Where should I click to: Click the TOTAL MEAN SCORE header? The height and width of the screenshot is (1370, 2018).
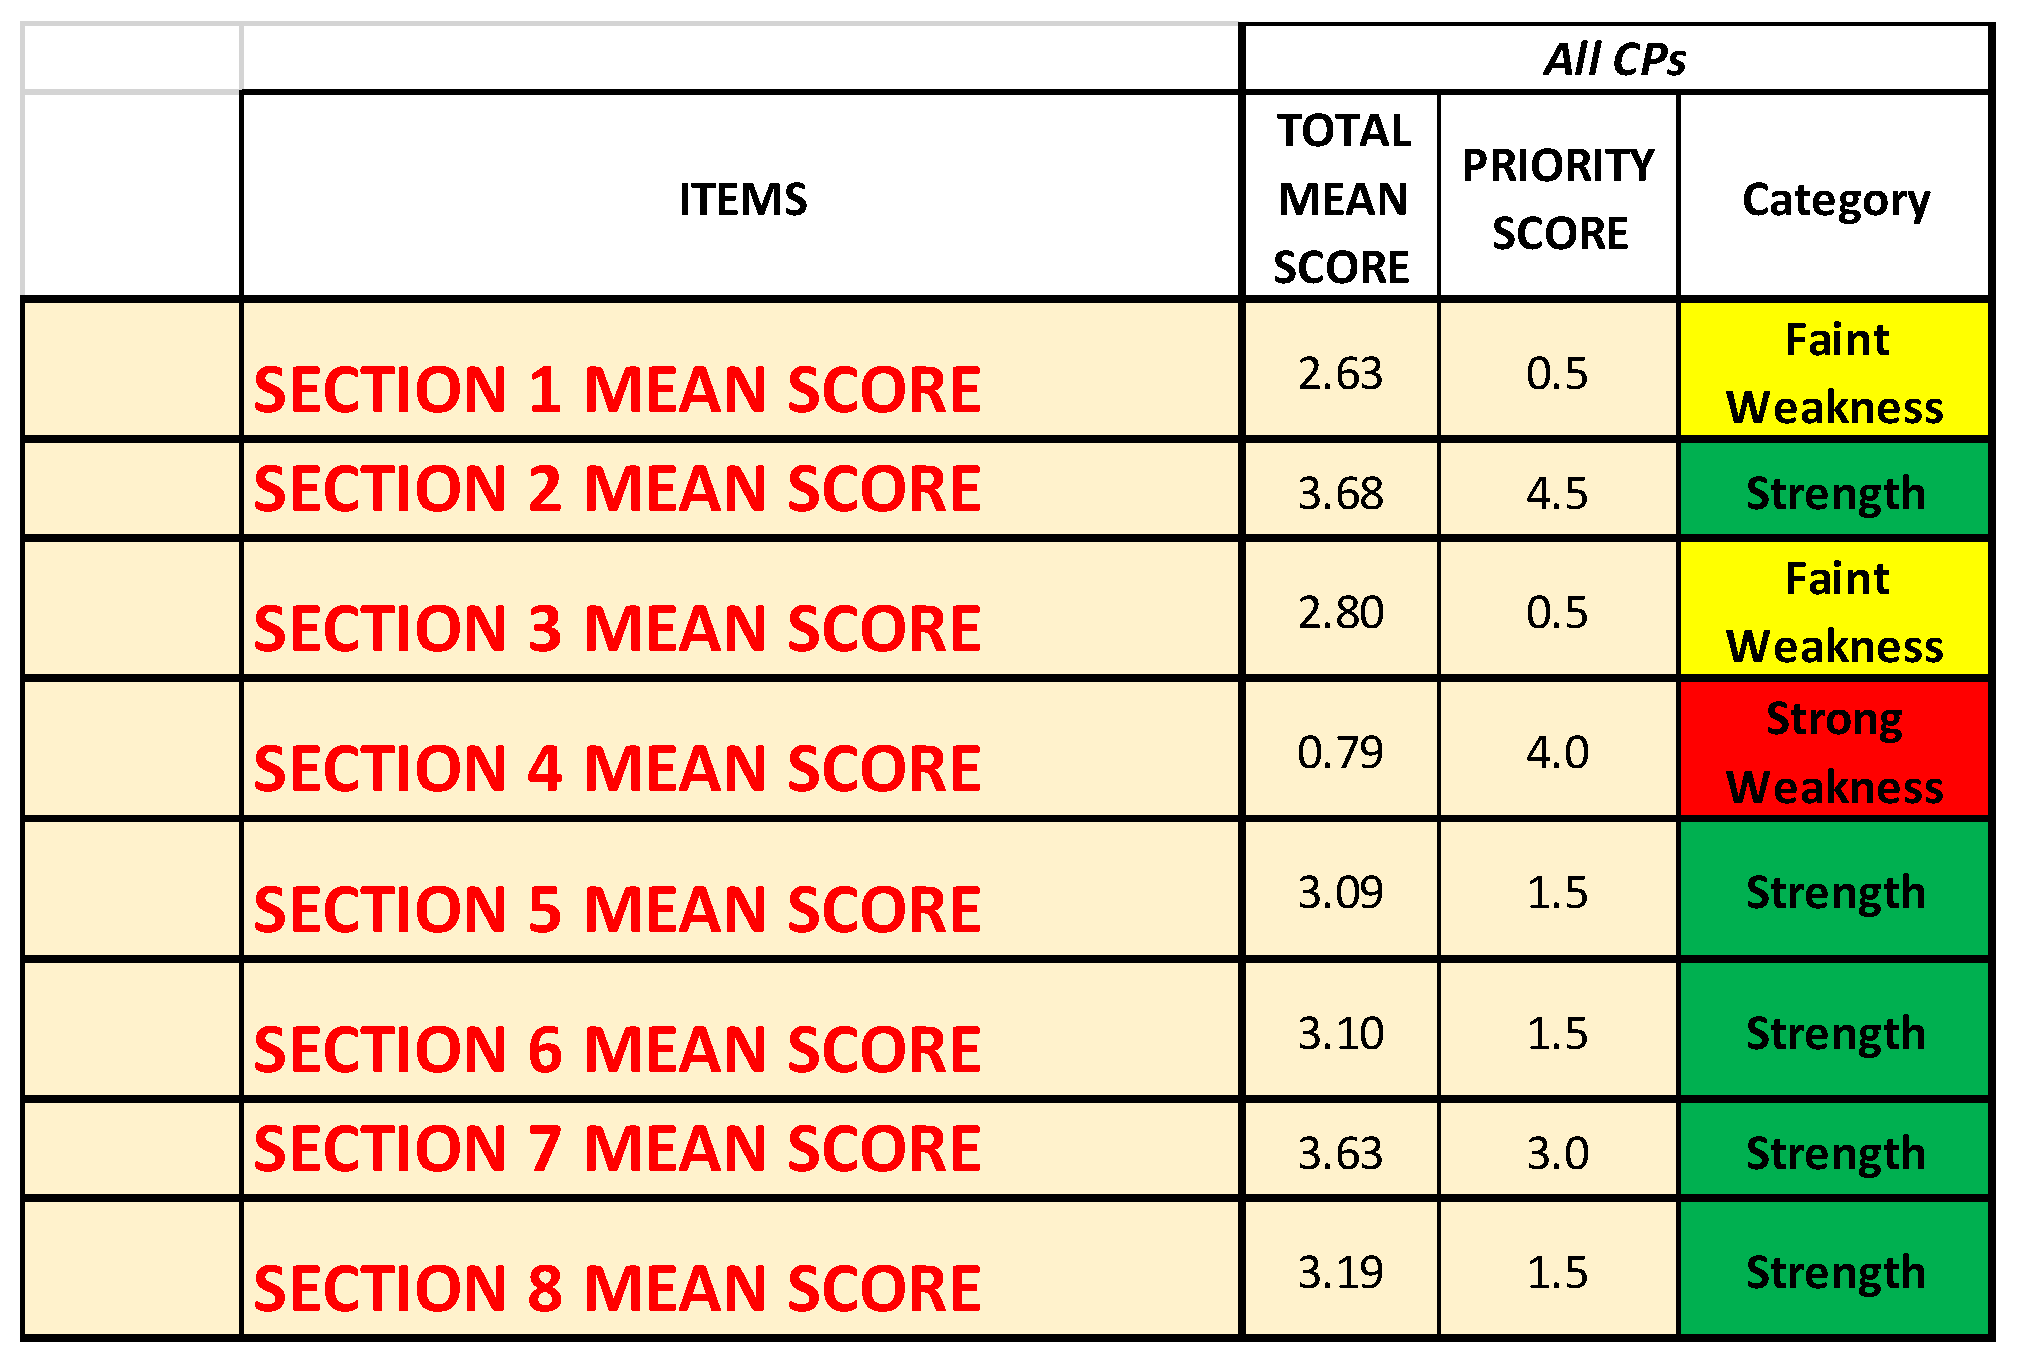(1341, 199)
